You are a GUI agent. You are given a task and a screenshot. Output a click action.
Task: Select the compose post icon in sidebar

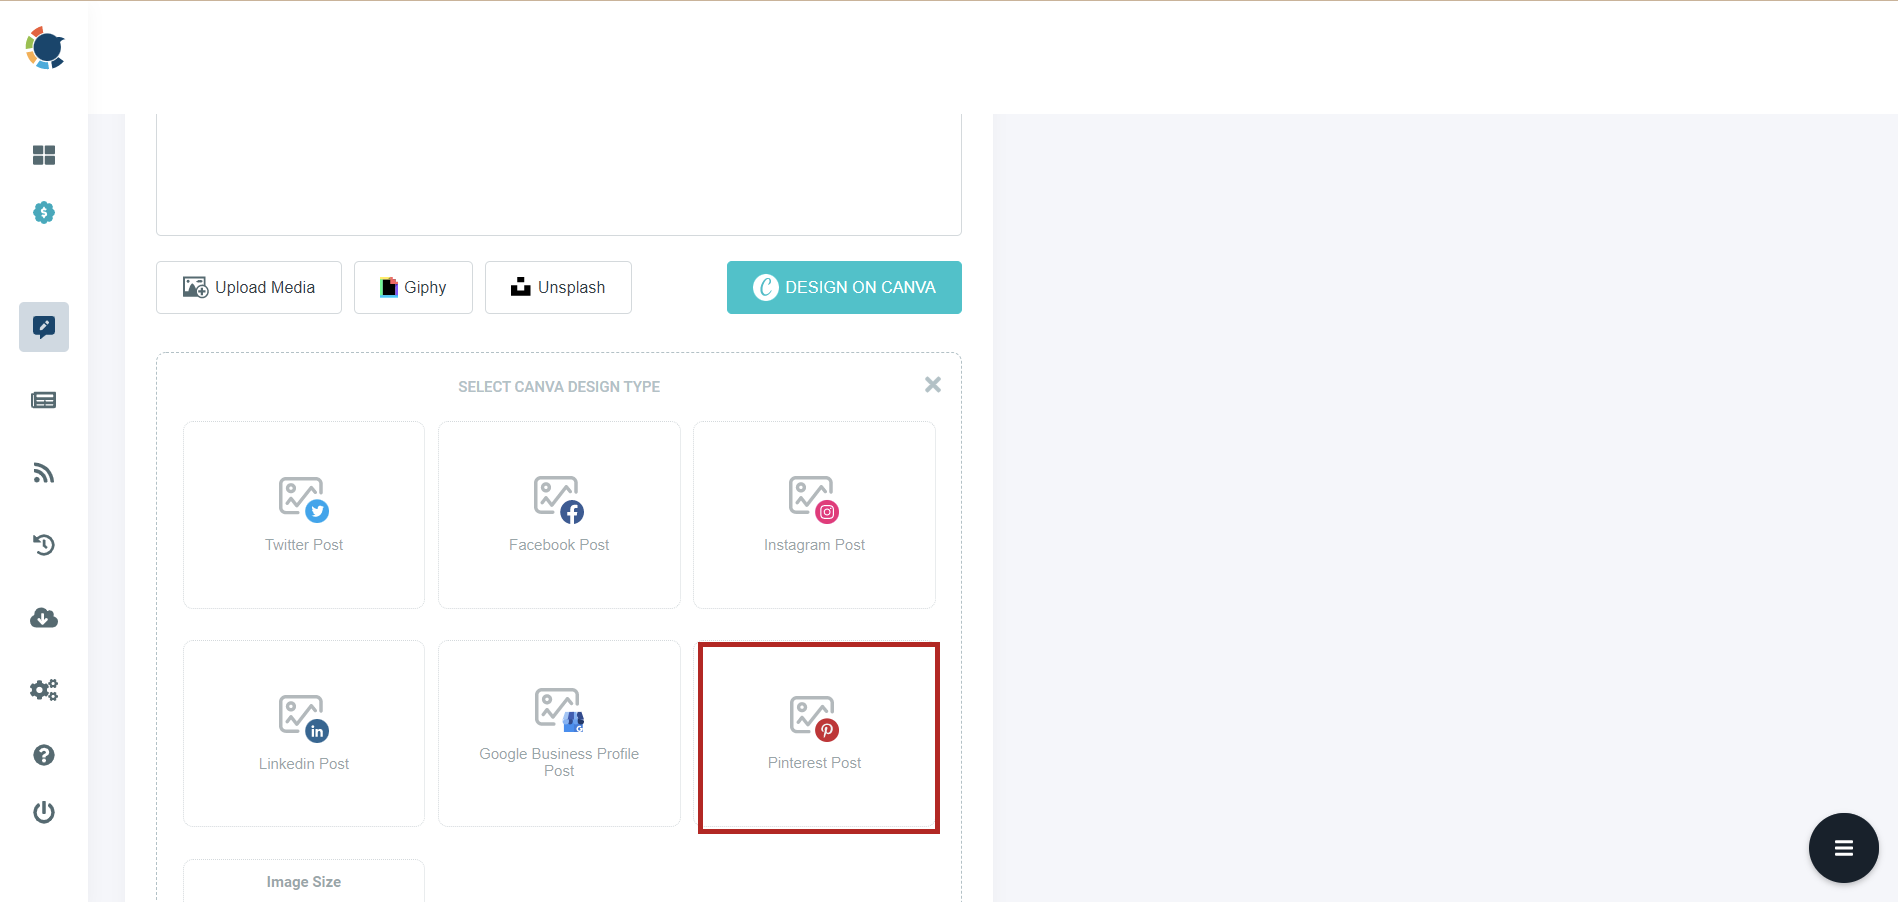coord(44,327)
